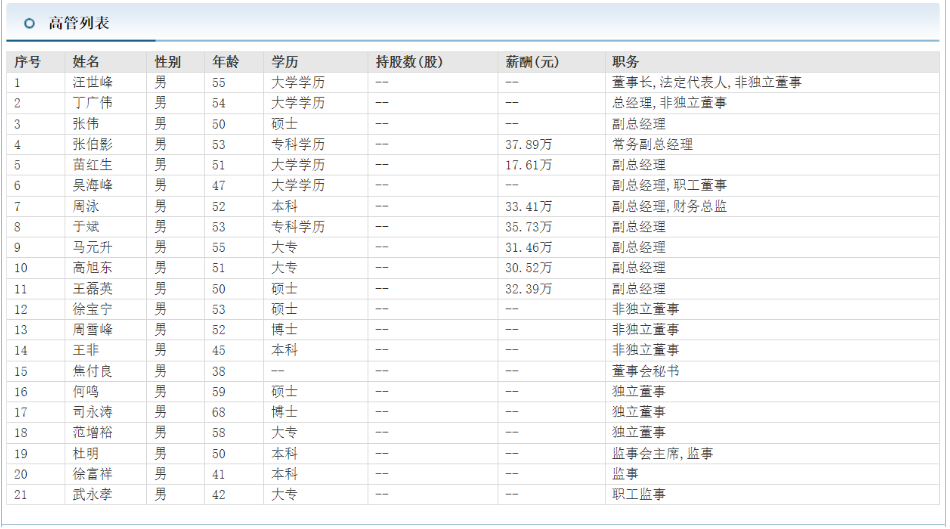Click the 性别 column header
The height and width of the screenshot is (529, 950).
[168, 62]
